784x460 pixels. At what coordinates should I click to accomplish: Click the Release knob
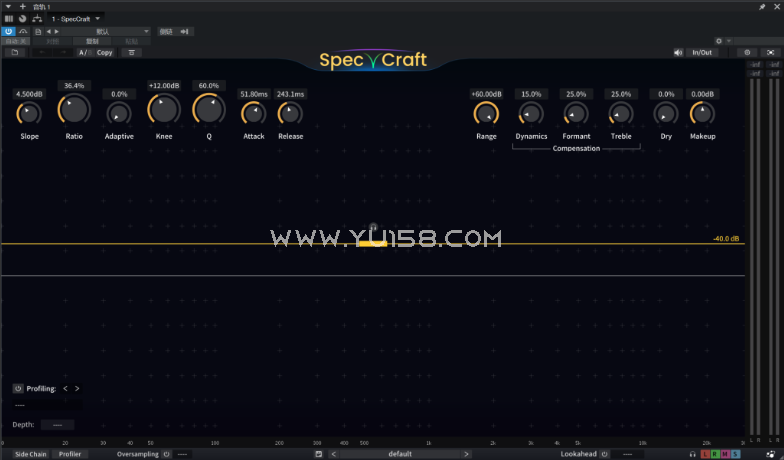click(290, 114)
